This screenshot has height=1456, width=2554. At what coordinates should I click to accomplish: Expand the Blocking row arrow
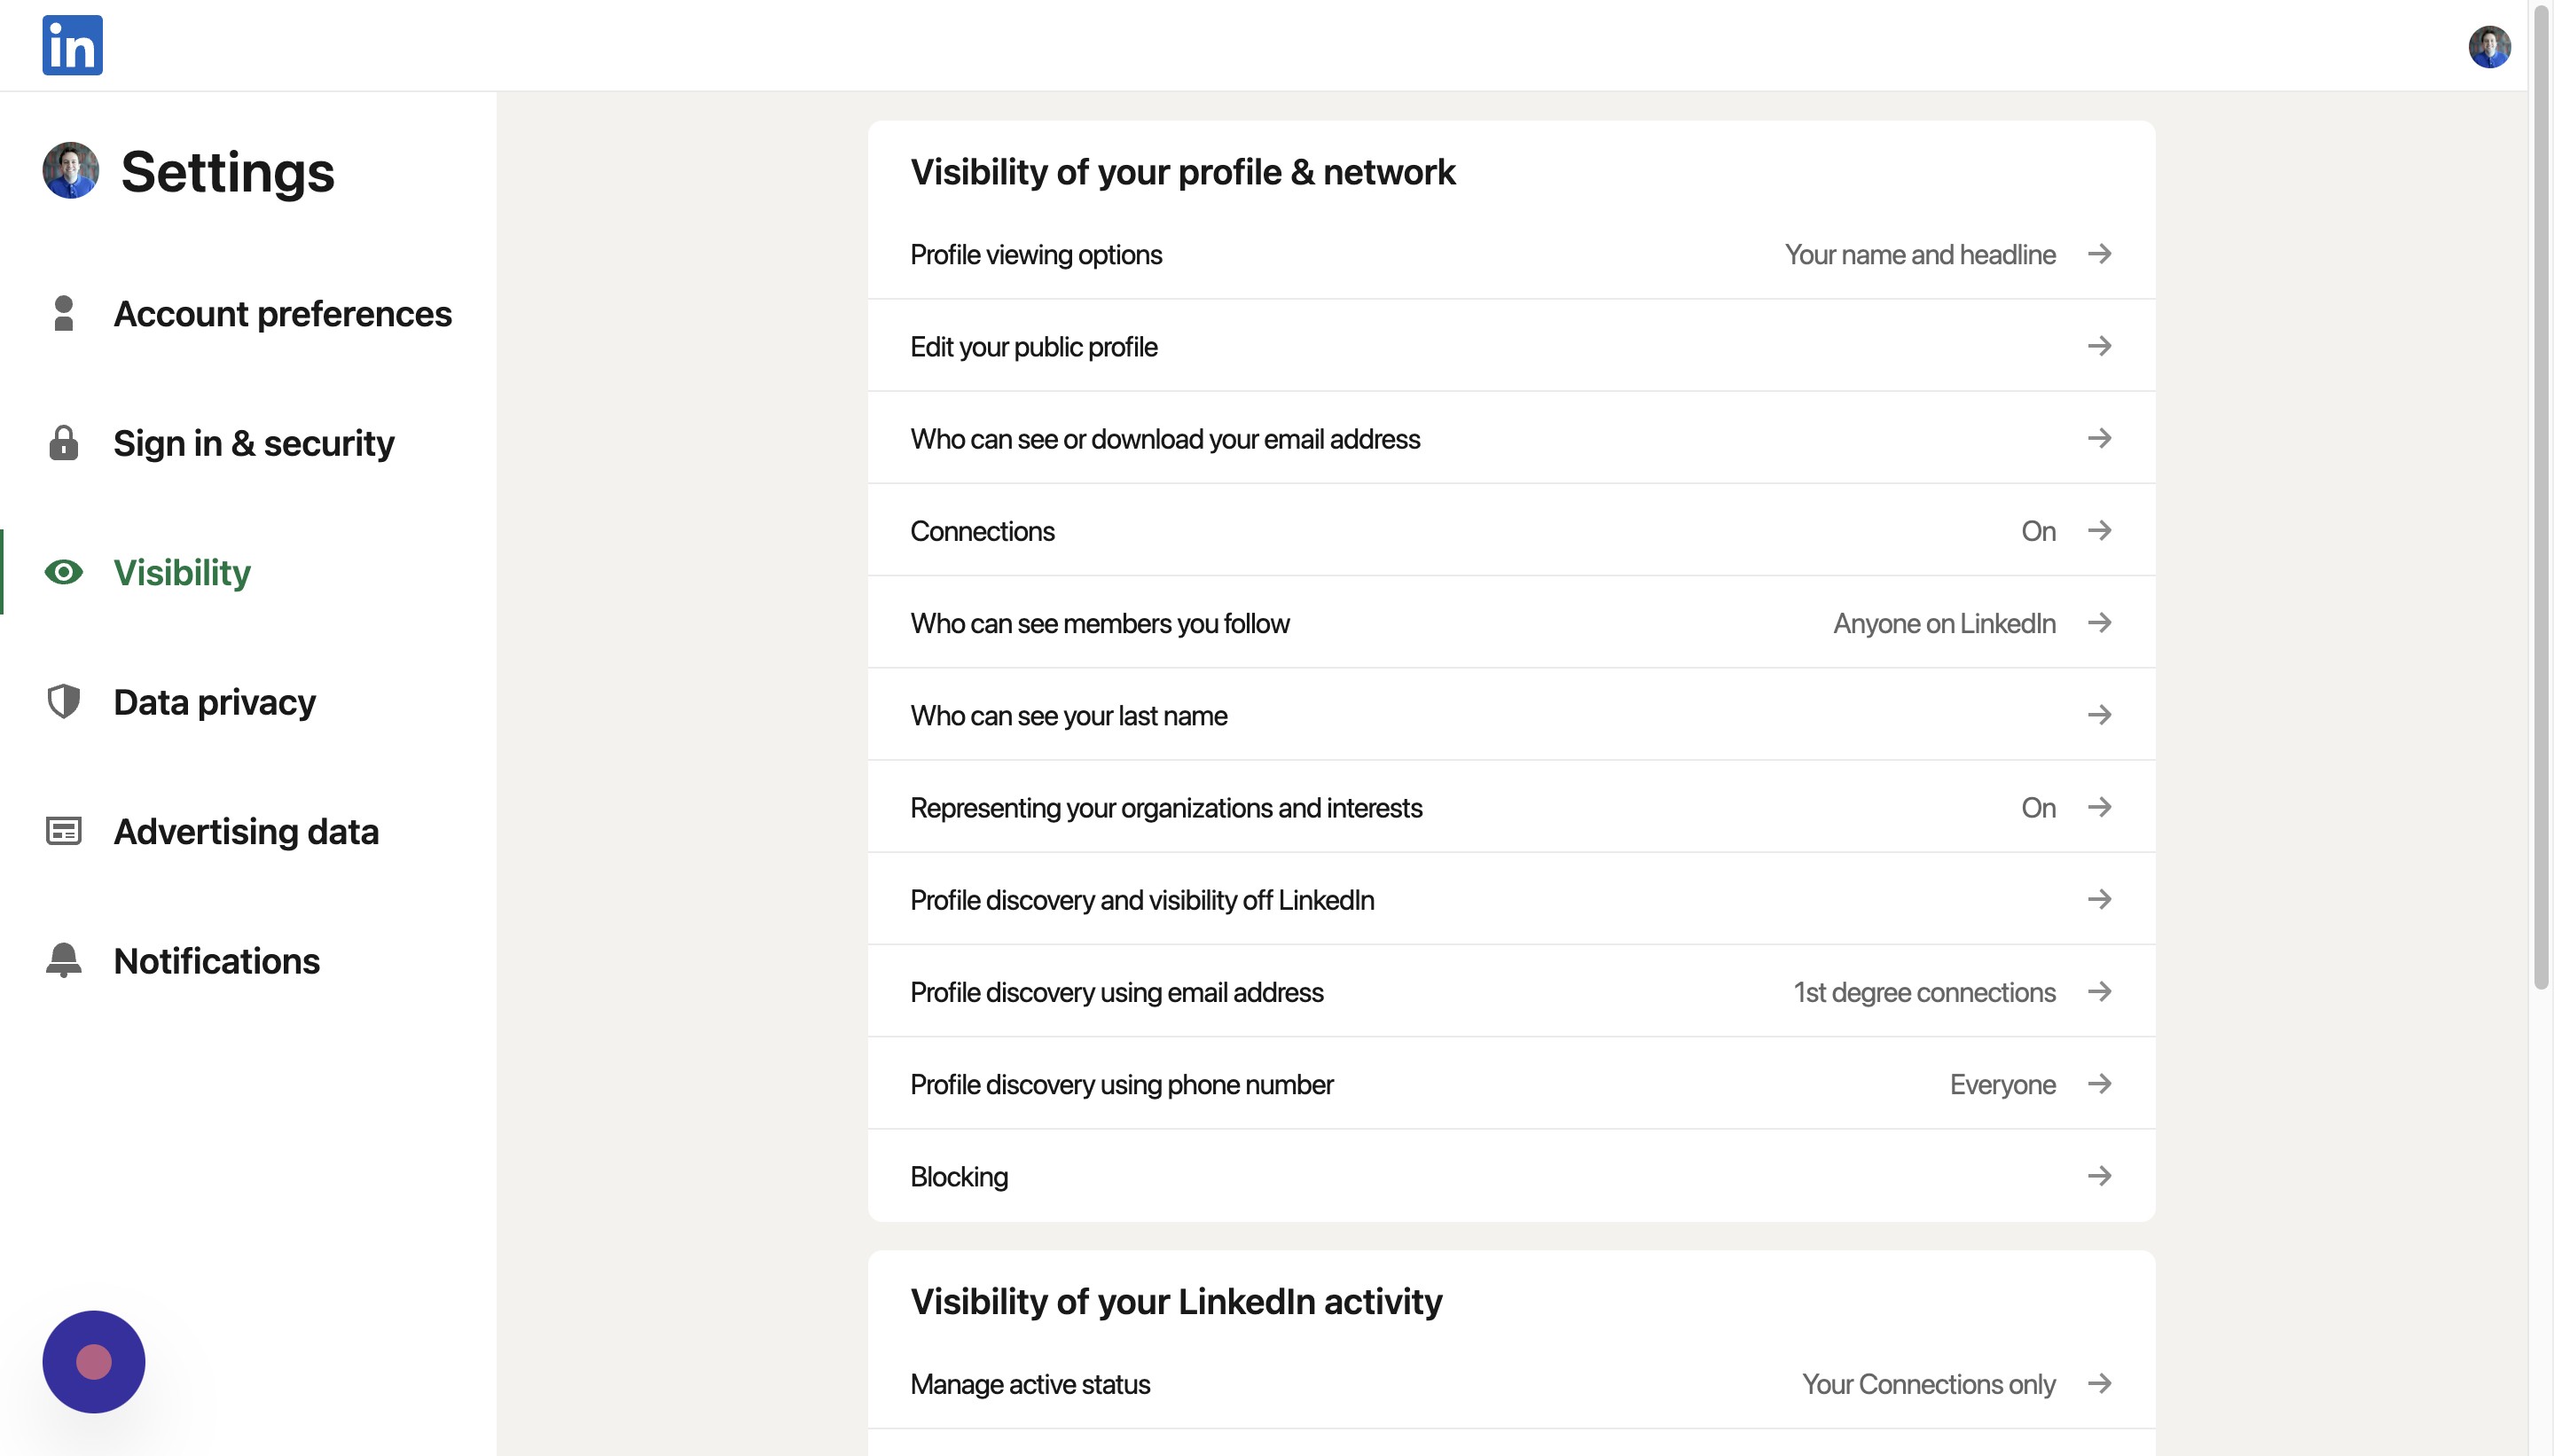point(2099,1176)
